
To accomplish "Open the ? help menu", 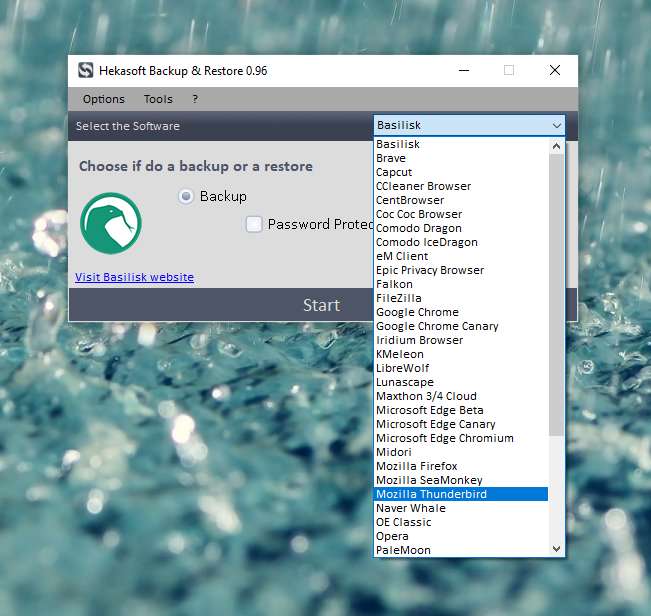I will [195, 99].
